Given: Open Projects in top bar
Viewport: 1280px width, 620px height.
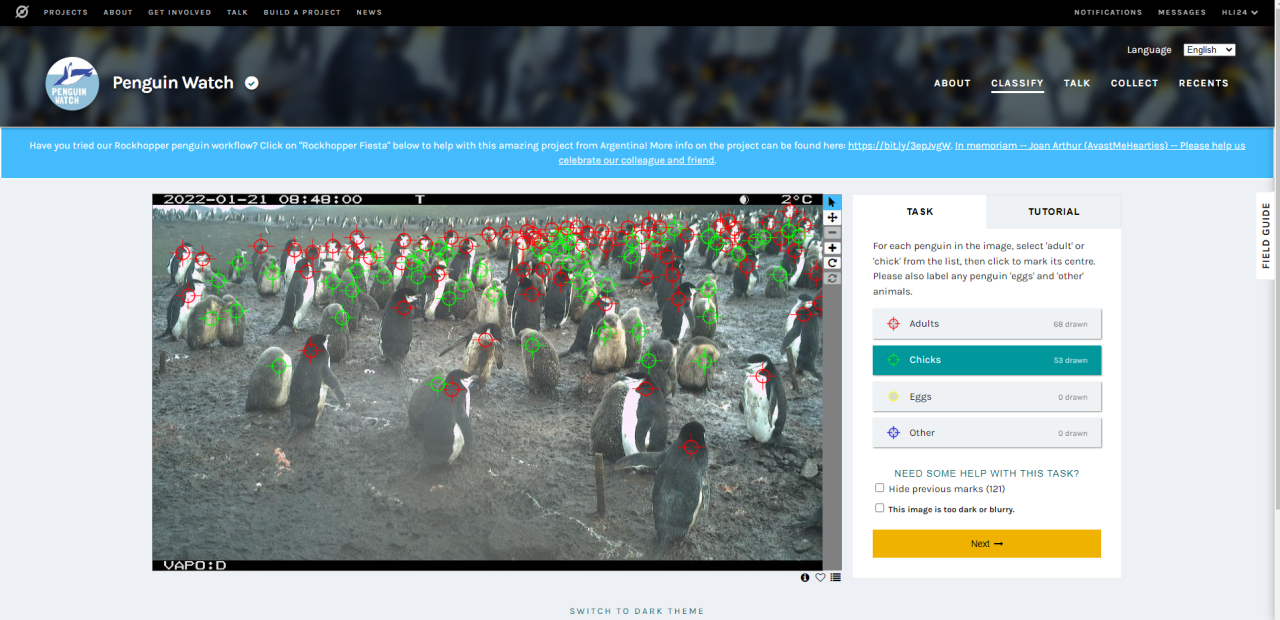Looking at the screenshot, I should 66,12.
